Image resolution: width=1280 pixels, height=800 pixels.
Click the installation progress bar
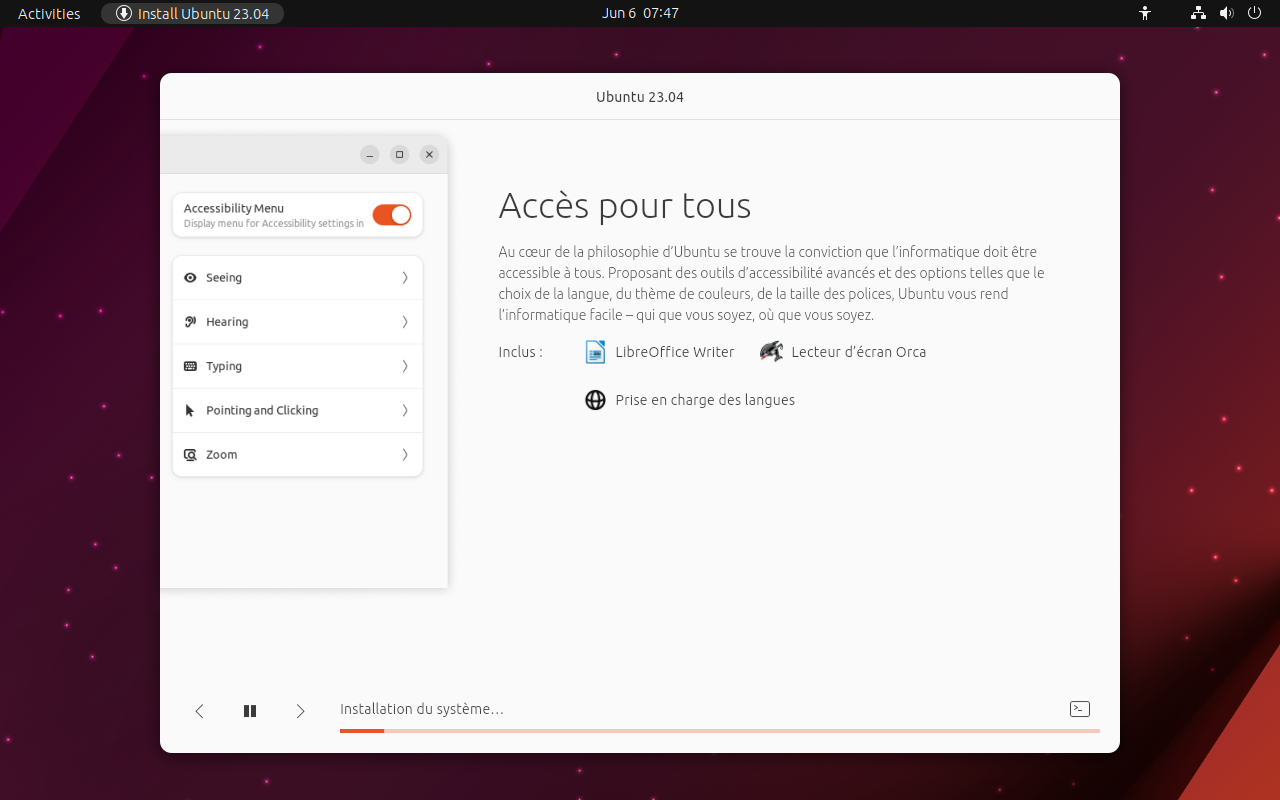(720, 731)
